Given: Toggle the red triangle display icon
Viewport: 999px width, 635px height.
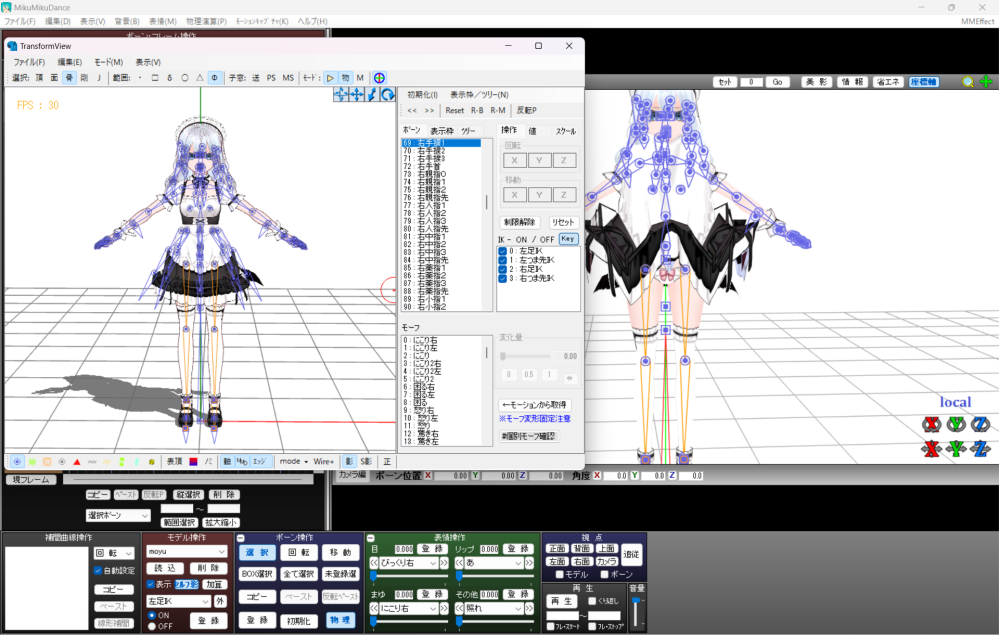Looking at the screenshot, I should point(76,462).
